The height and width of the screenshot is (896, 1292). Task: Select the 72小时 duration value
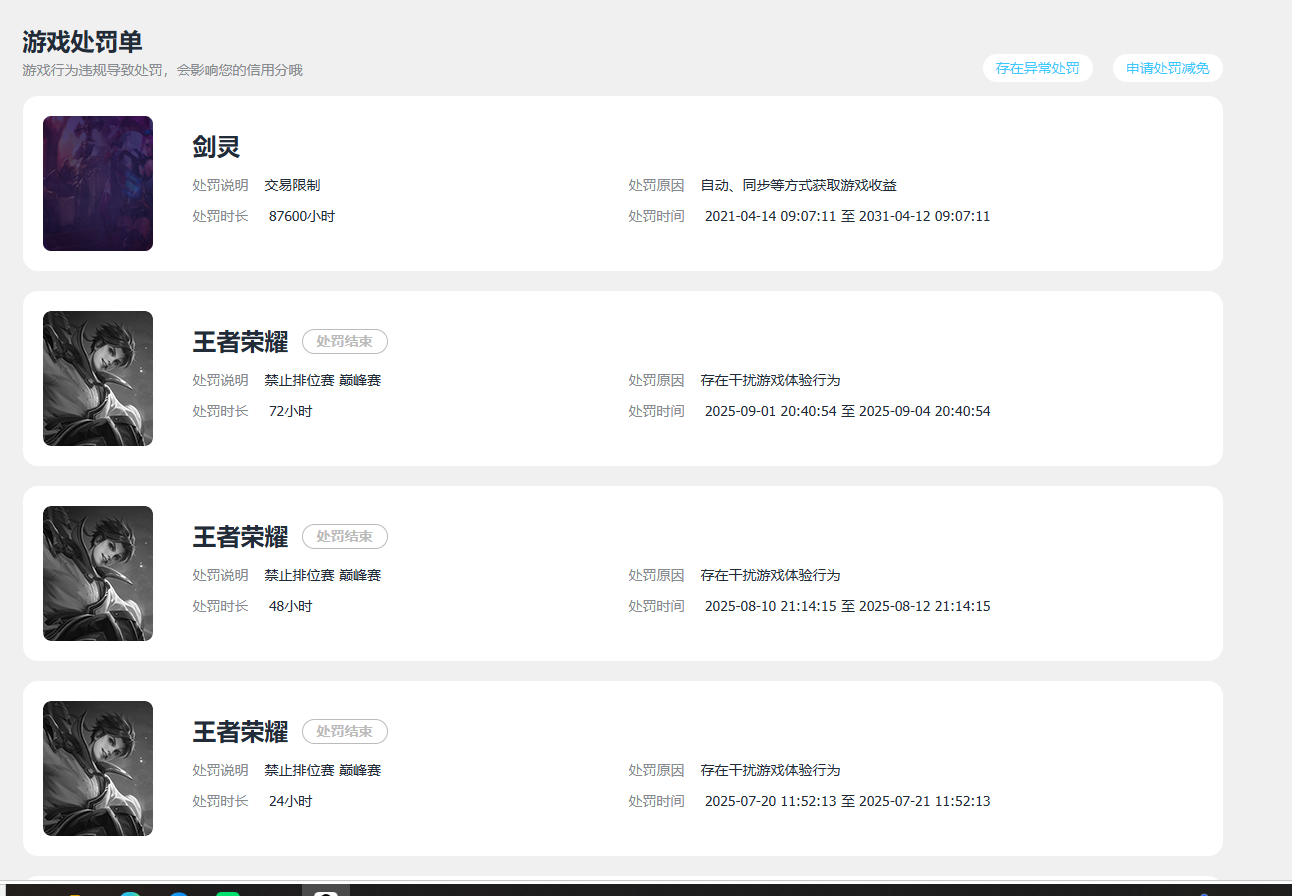pyautogui.click(x=290, y=411)
